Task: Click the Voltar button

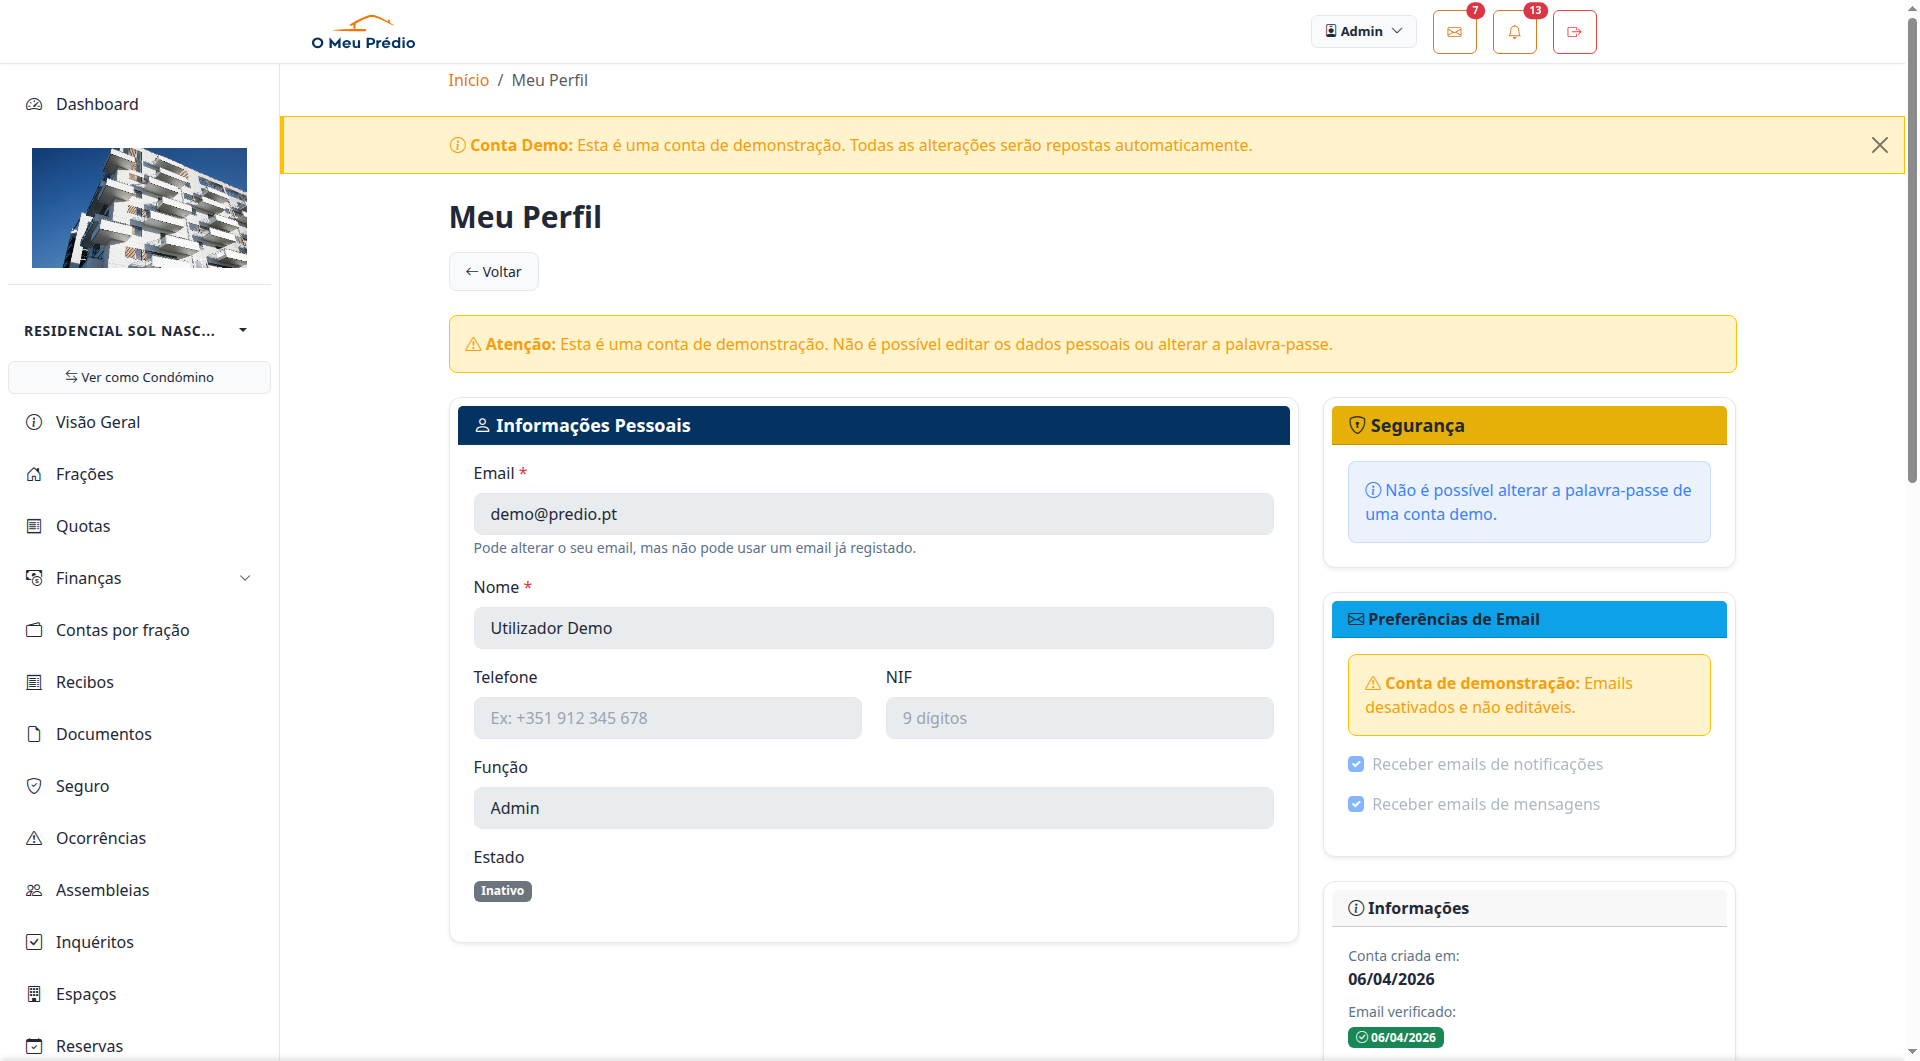Action: [493, 272]
